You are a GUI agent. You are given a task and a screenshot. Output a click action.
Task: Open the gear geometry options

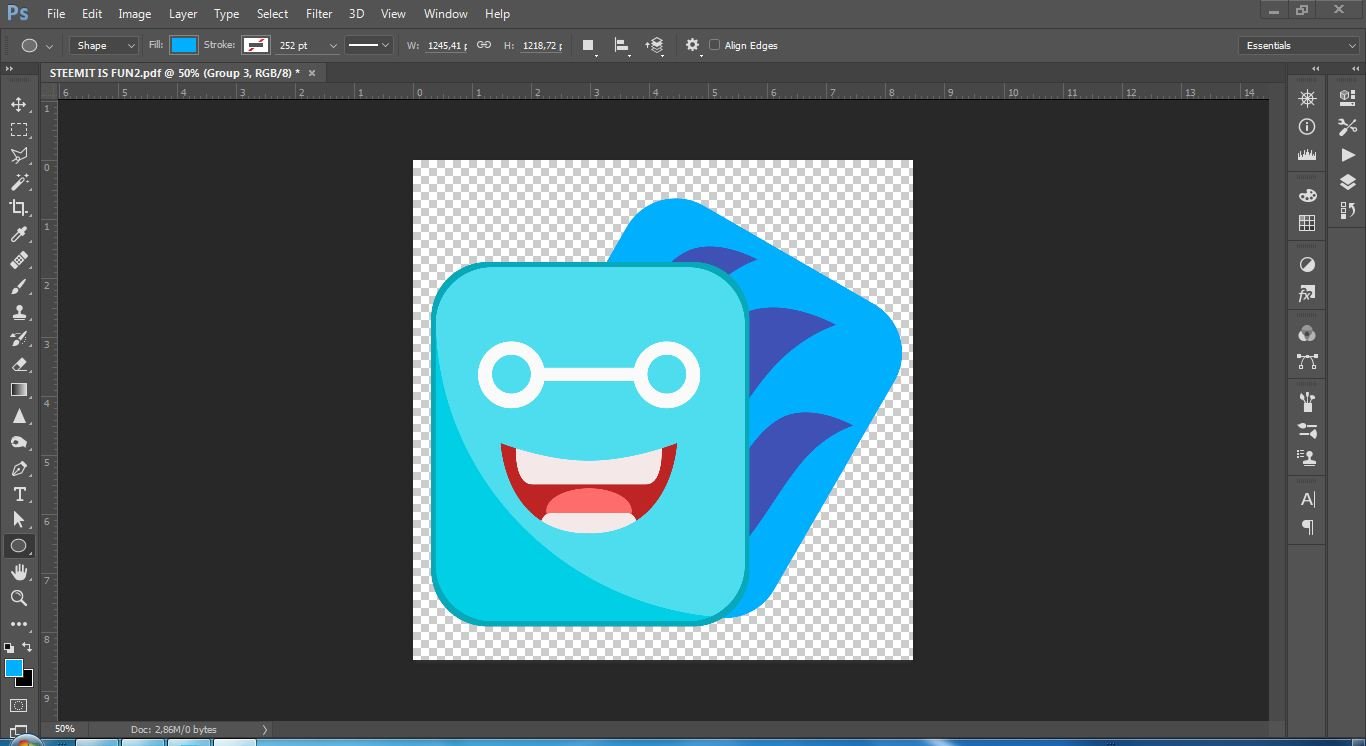coord(693,45)
